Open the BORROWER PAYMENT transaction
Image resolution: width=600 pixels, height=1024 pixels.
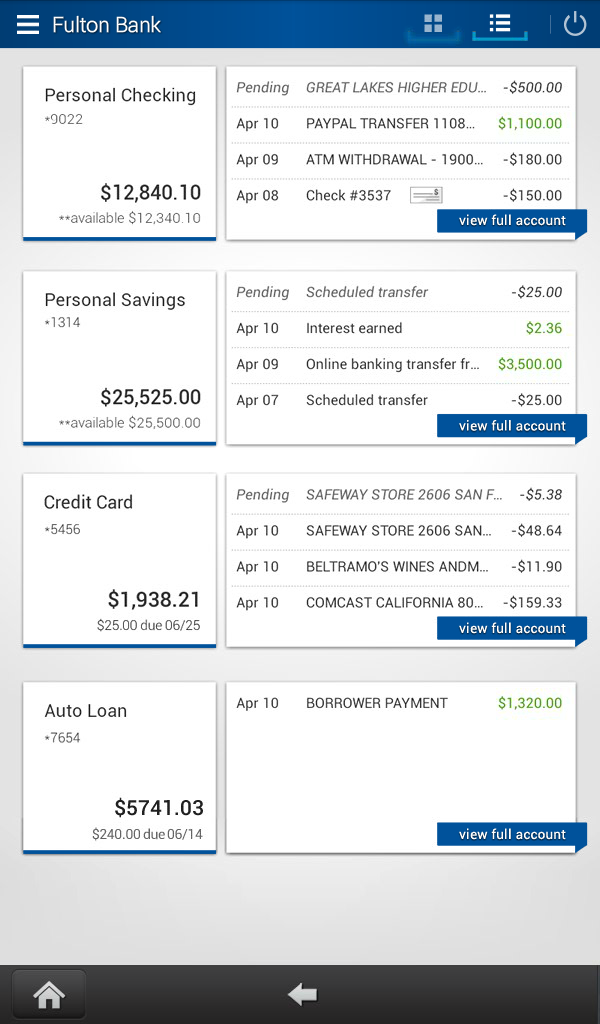pos(400,703)
